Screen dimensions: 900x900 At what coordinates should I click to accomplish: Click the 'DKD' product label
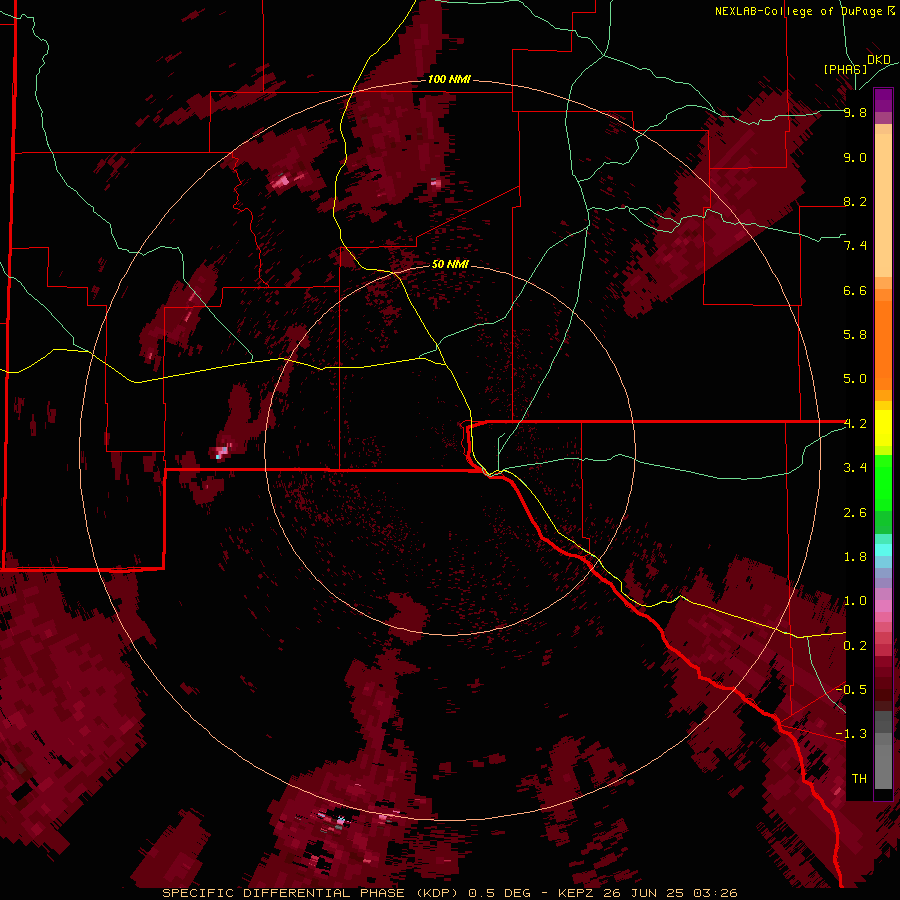[879, 60]
